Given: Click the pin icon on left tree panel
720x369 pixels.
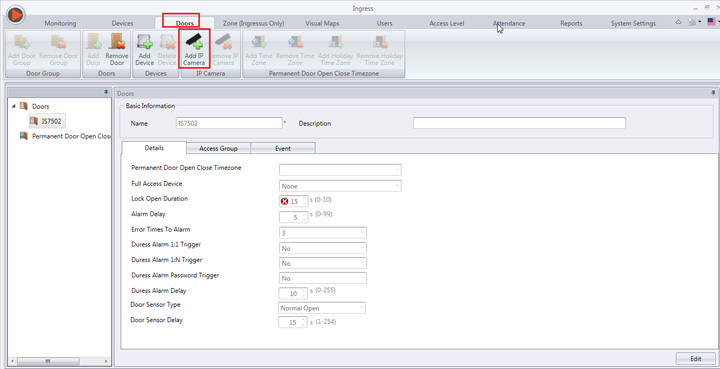Looking at the screenshot, I should (x=107, y=93).
